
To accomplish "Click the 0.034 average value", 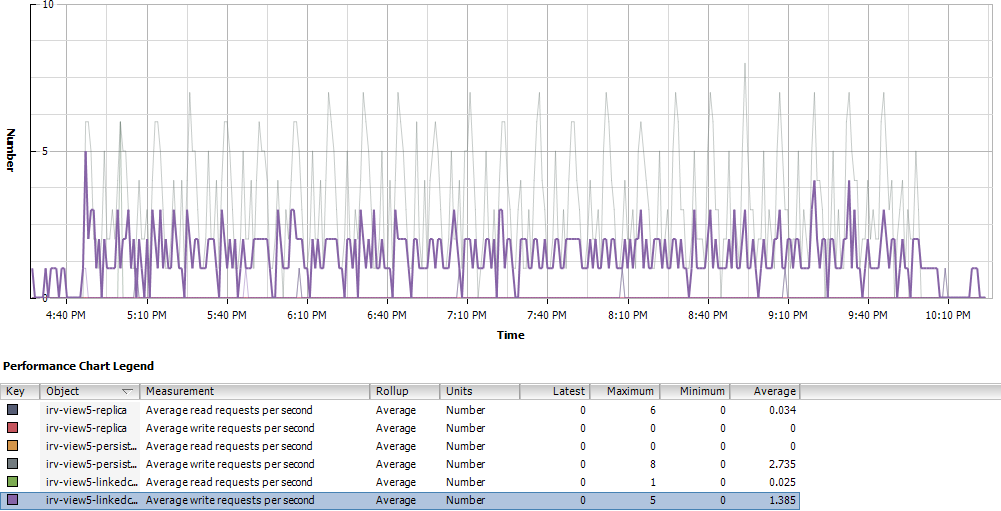I will [783, 410].
